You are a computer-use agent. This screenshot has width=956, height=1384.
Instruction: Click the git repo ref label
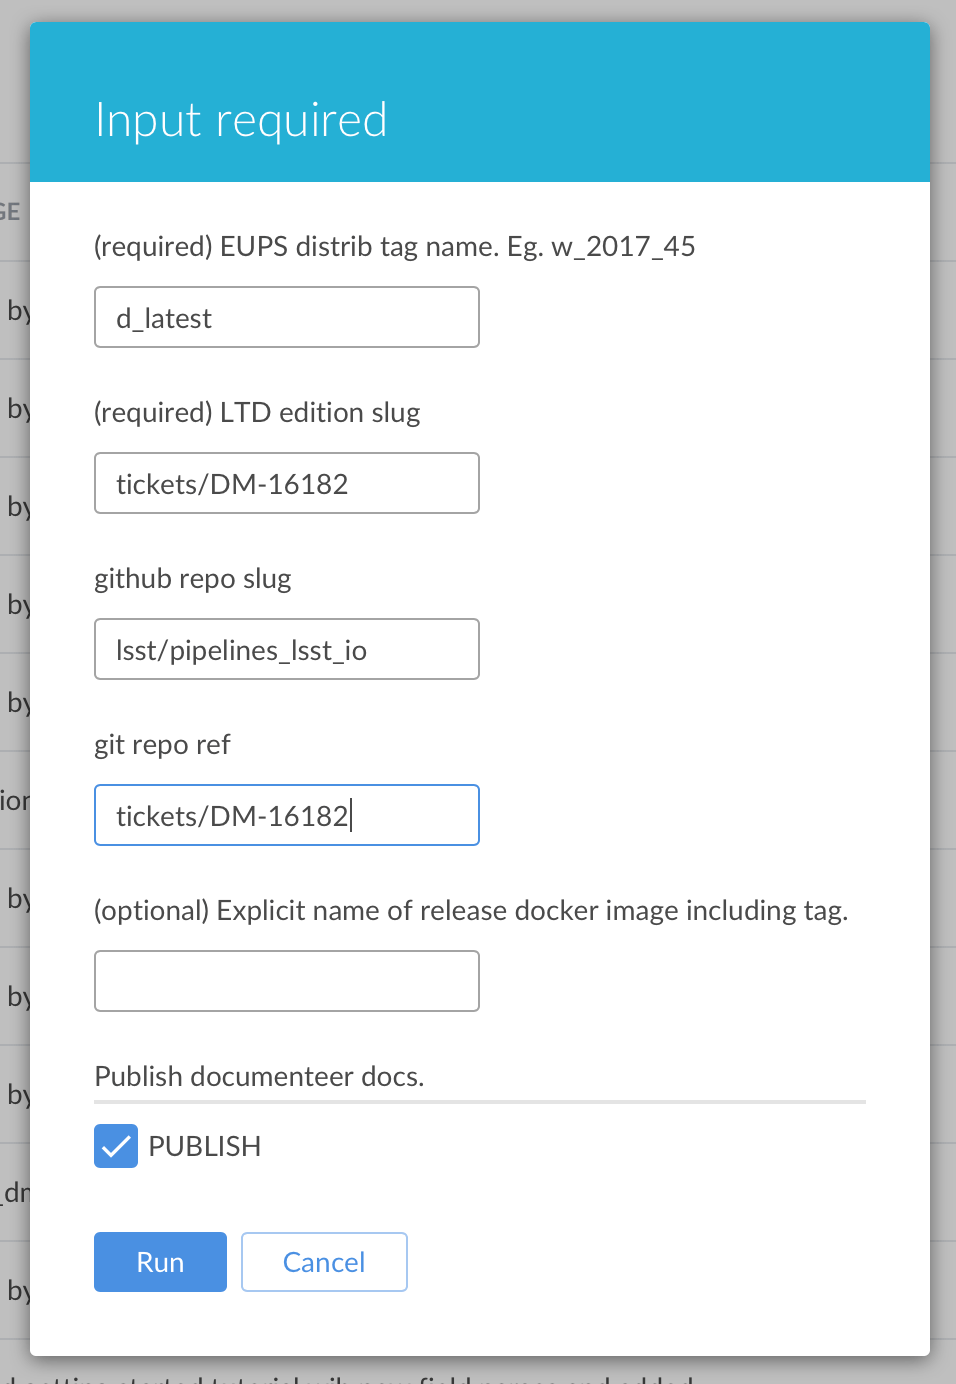coord(162,744)
